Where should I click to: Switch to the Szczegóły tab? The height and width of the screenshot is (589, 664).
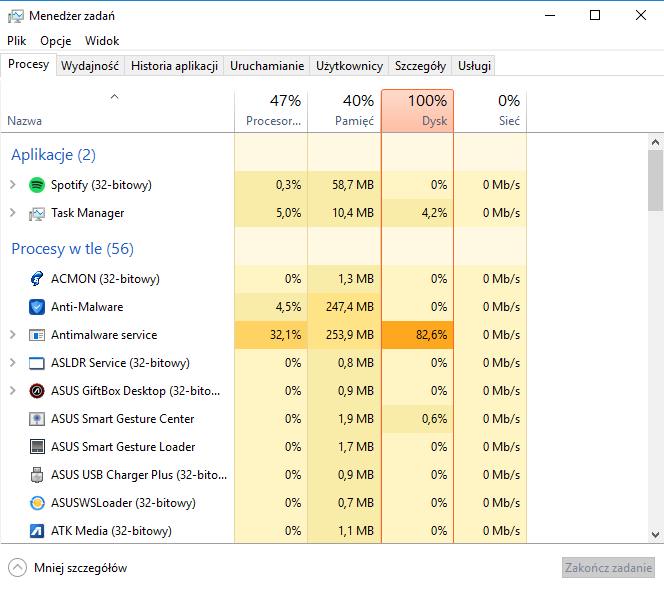[x=420, y=66]
